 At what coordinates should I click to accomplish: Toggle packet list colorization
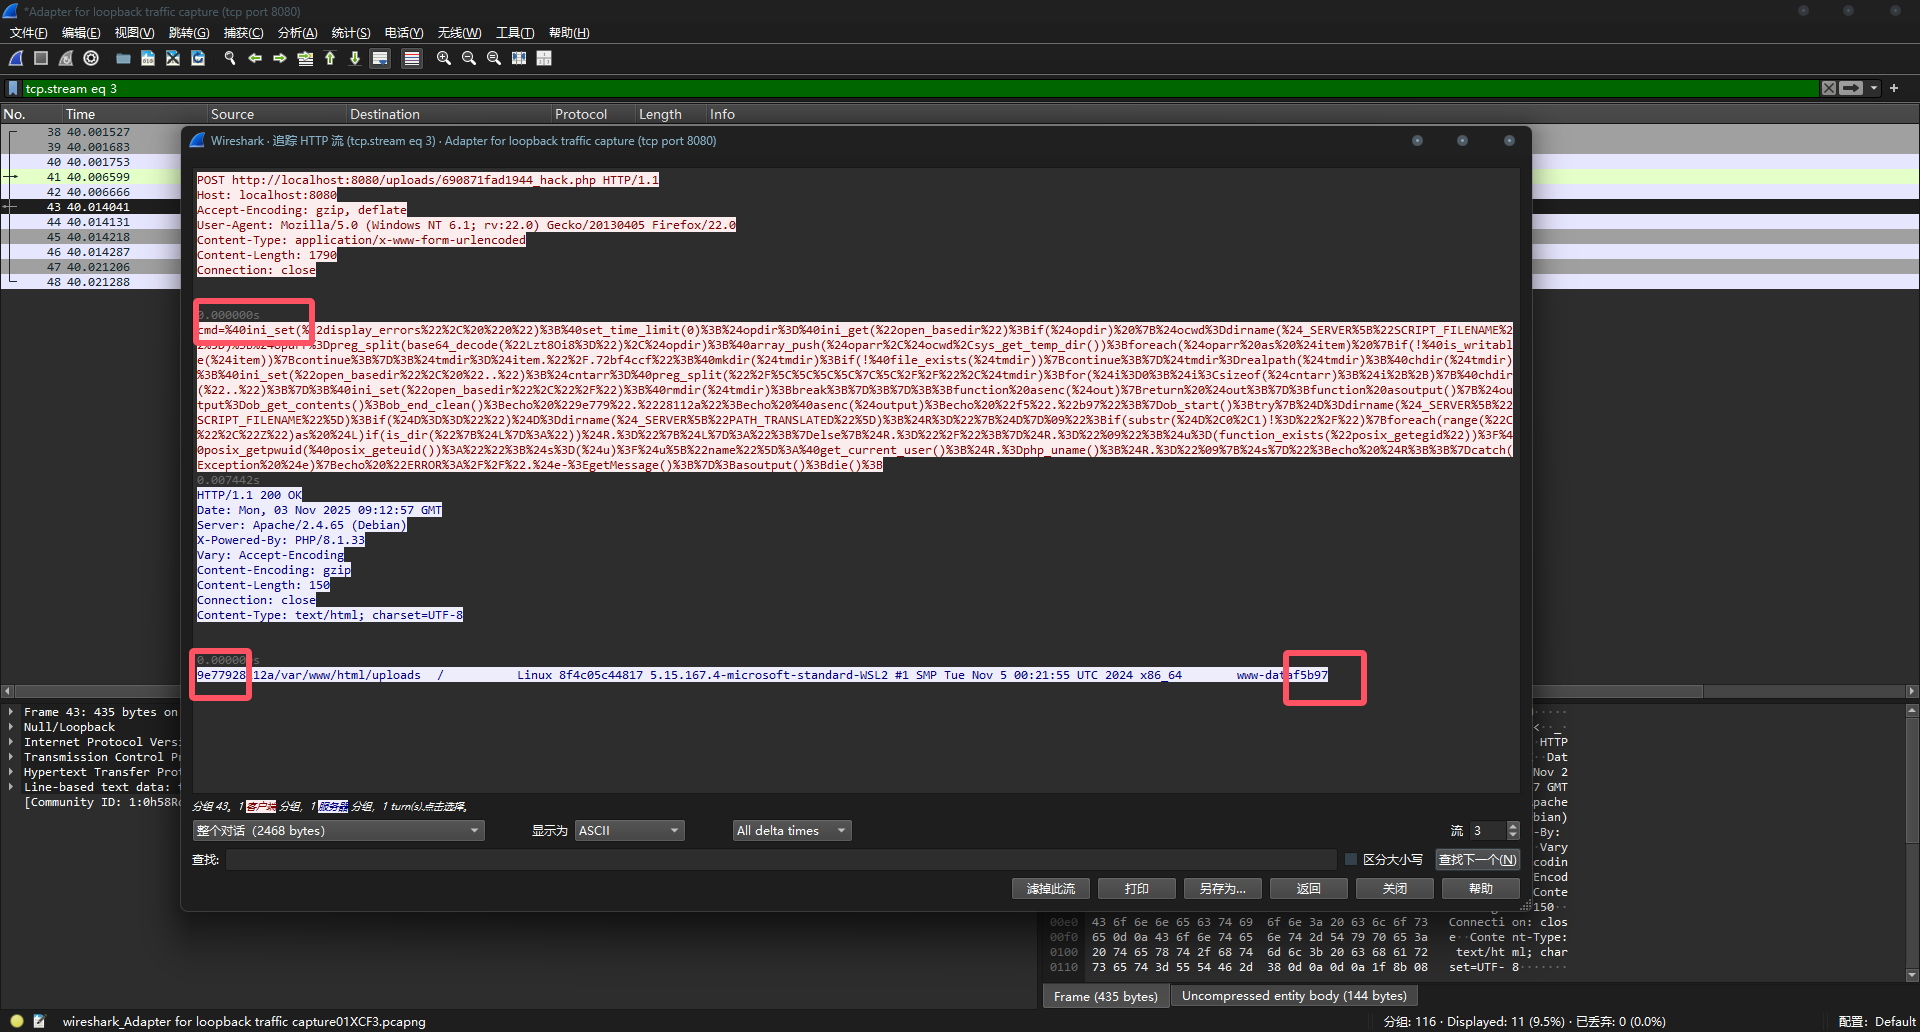click(x=411, y=59)
